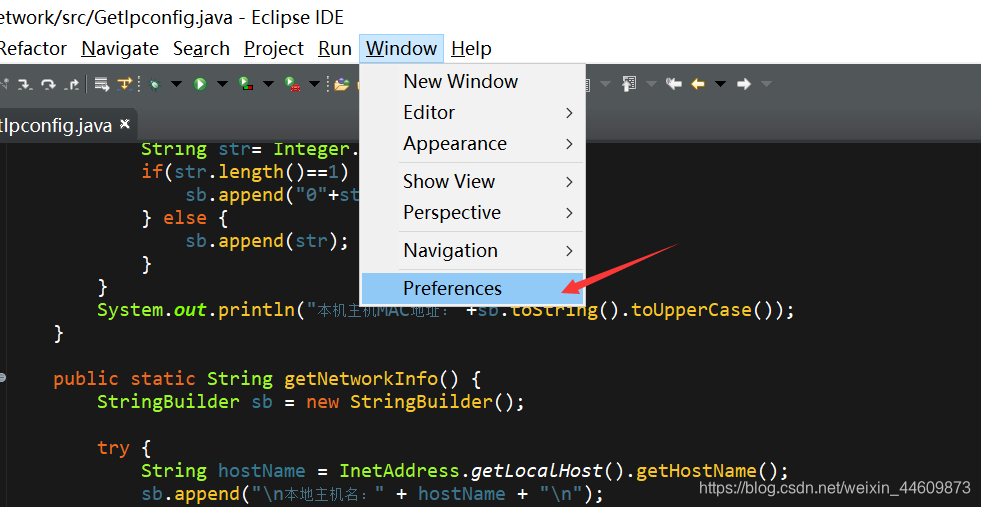
Task: Click the 'try {' code line
Action: (x=124, y=448)
